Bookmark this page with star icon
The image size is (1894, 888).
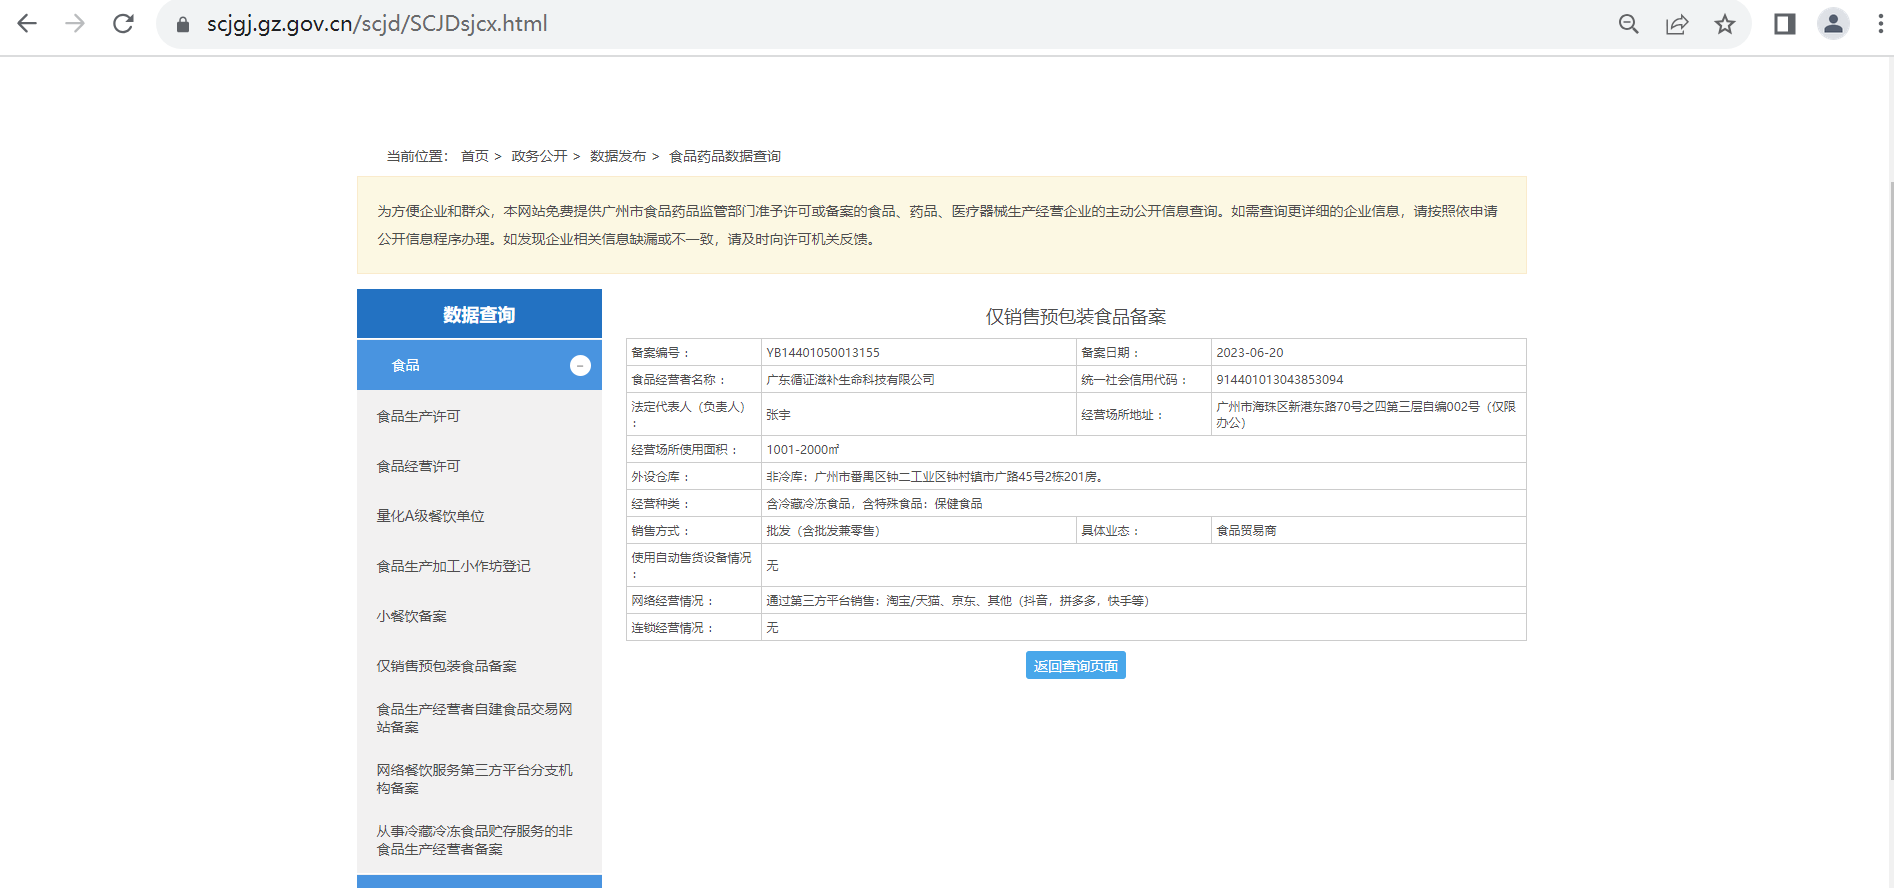click(1725, 24)
